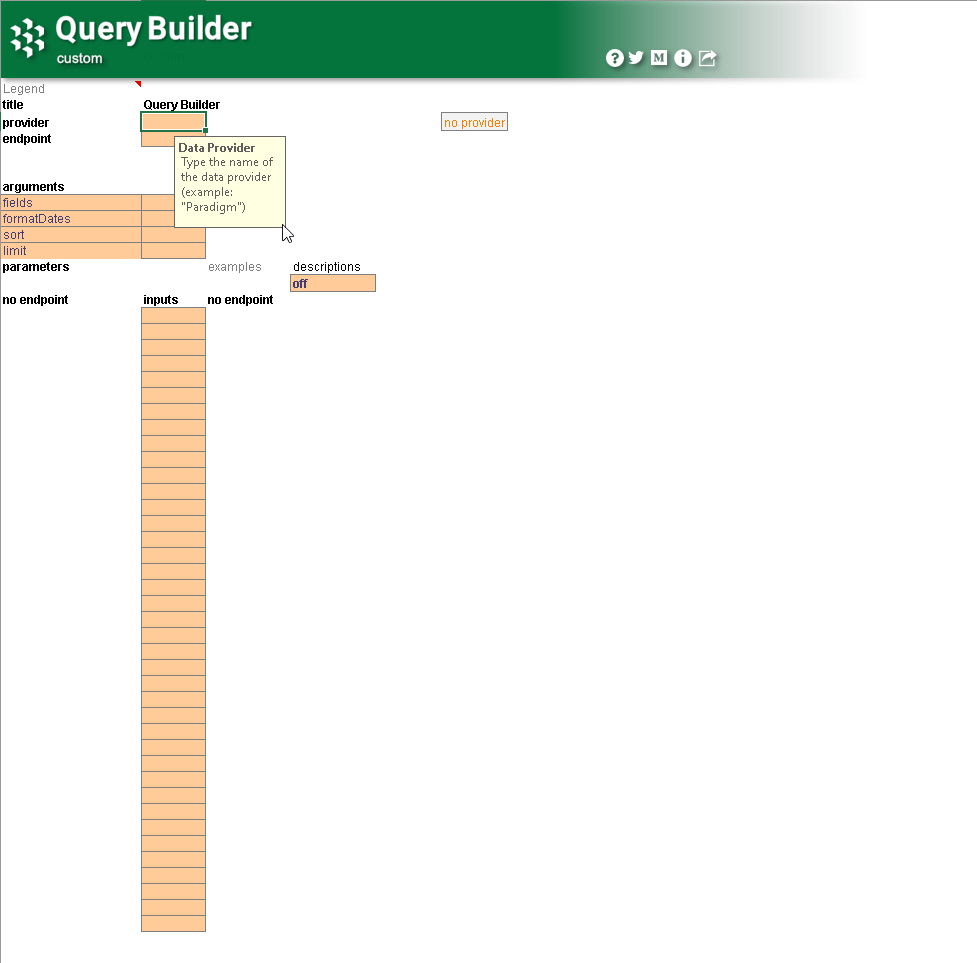Click the red marker above Legend
This screenshot has width=977, height=963.
(139, 82)
